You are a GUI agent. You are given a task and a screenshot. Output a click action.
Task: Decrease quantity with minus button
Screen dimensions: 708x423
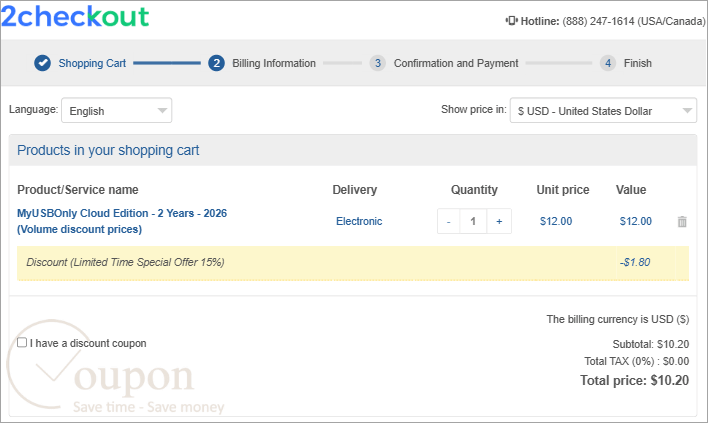pyautogui.click(x=448, y=221)
